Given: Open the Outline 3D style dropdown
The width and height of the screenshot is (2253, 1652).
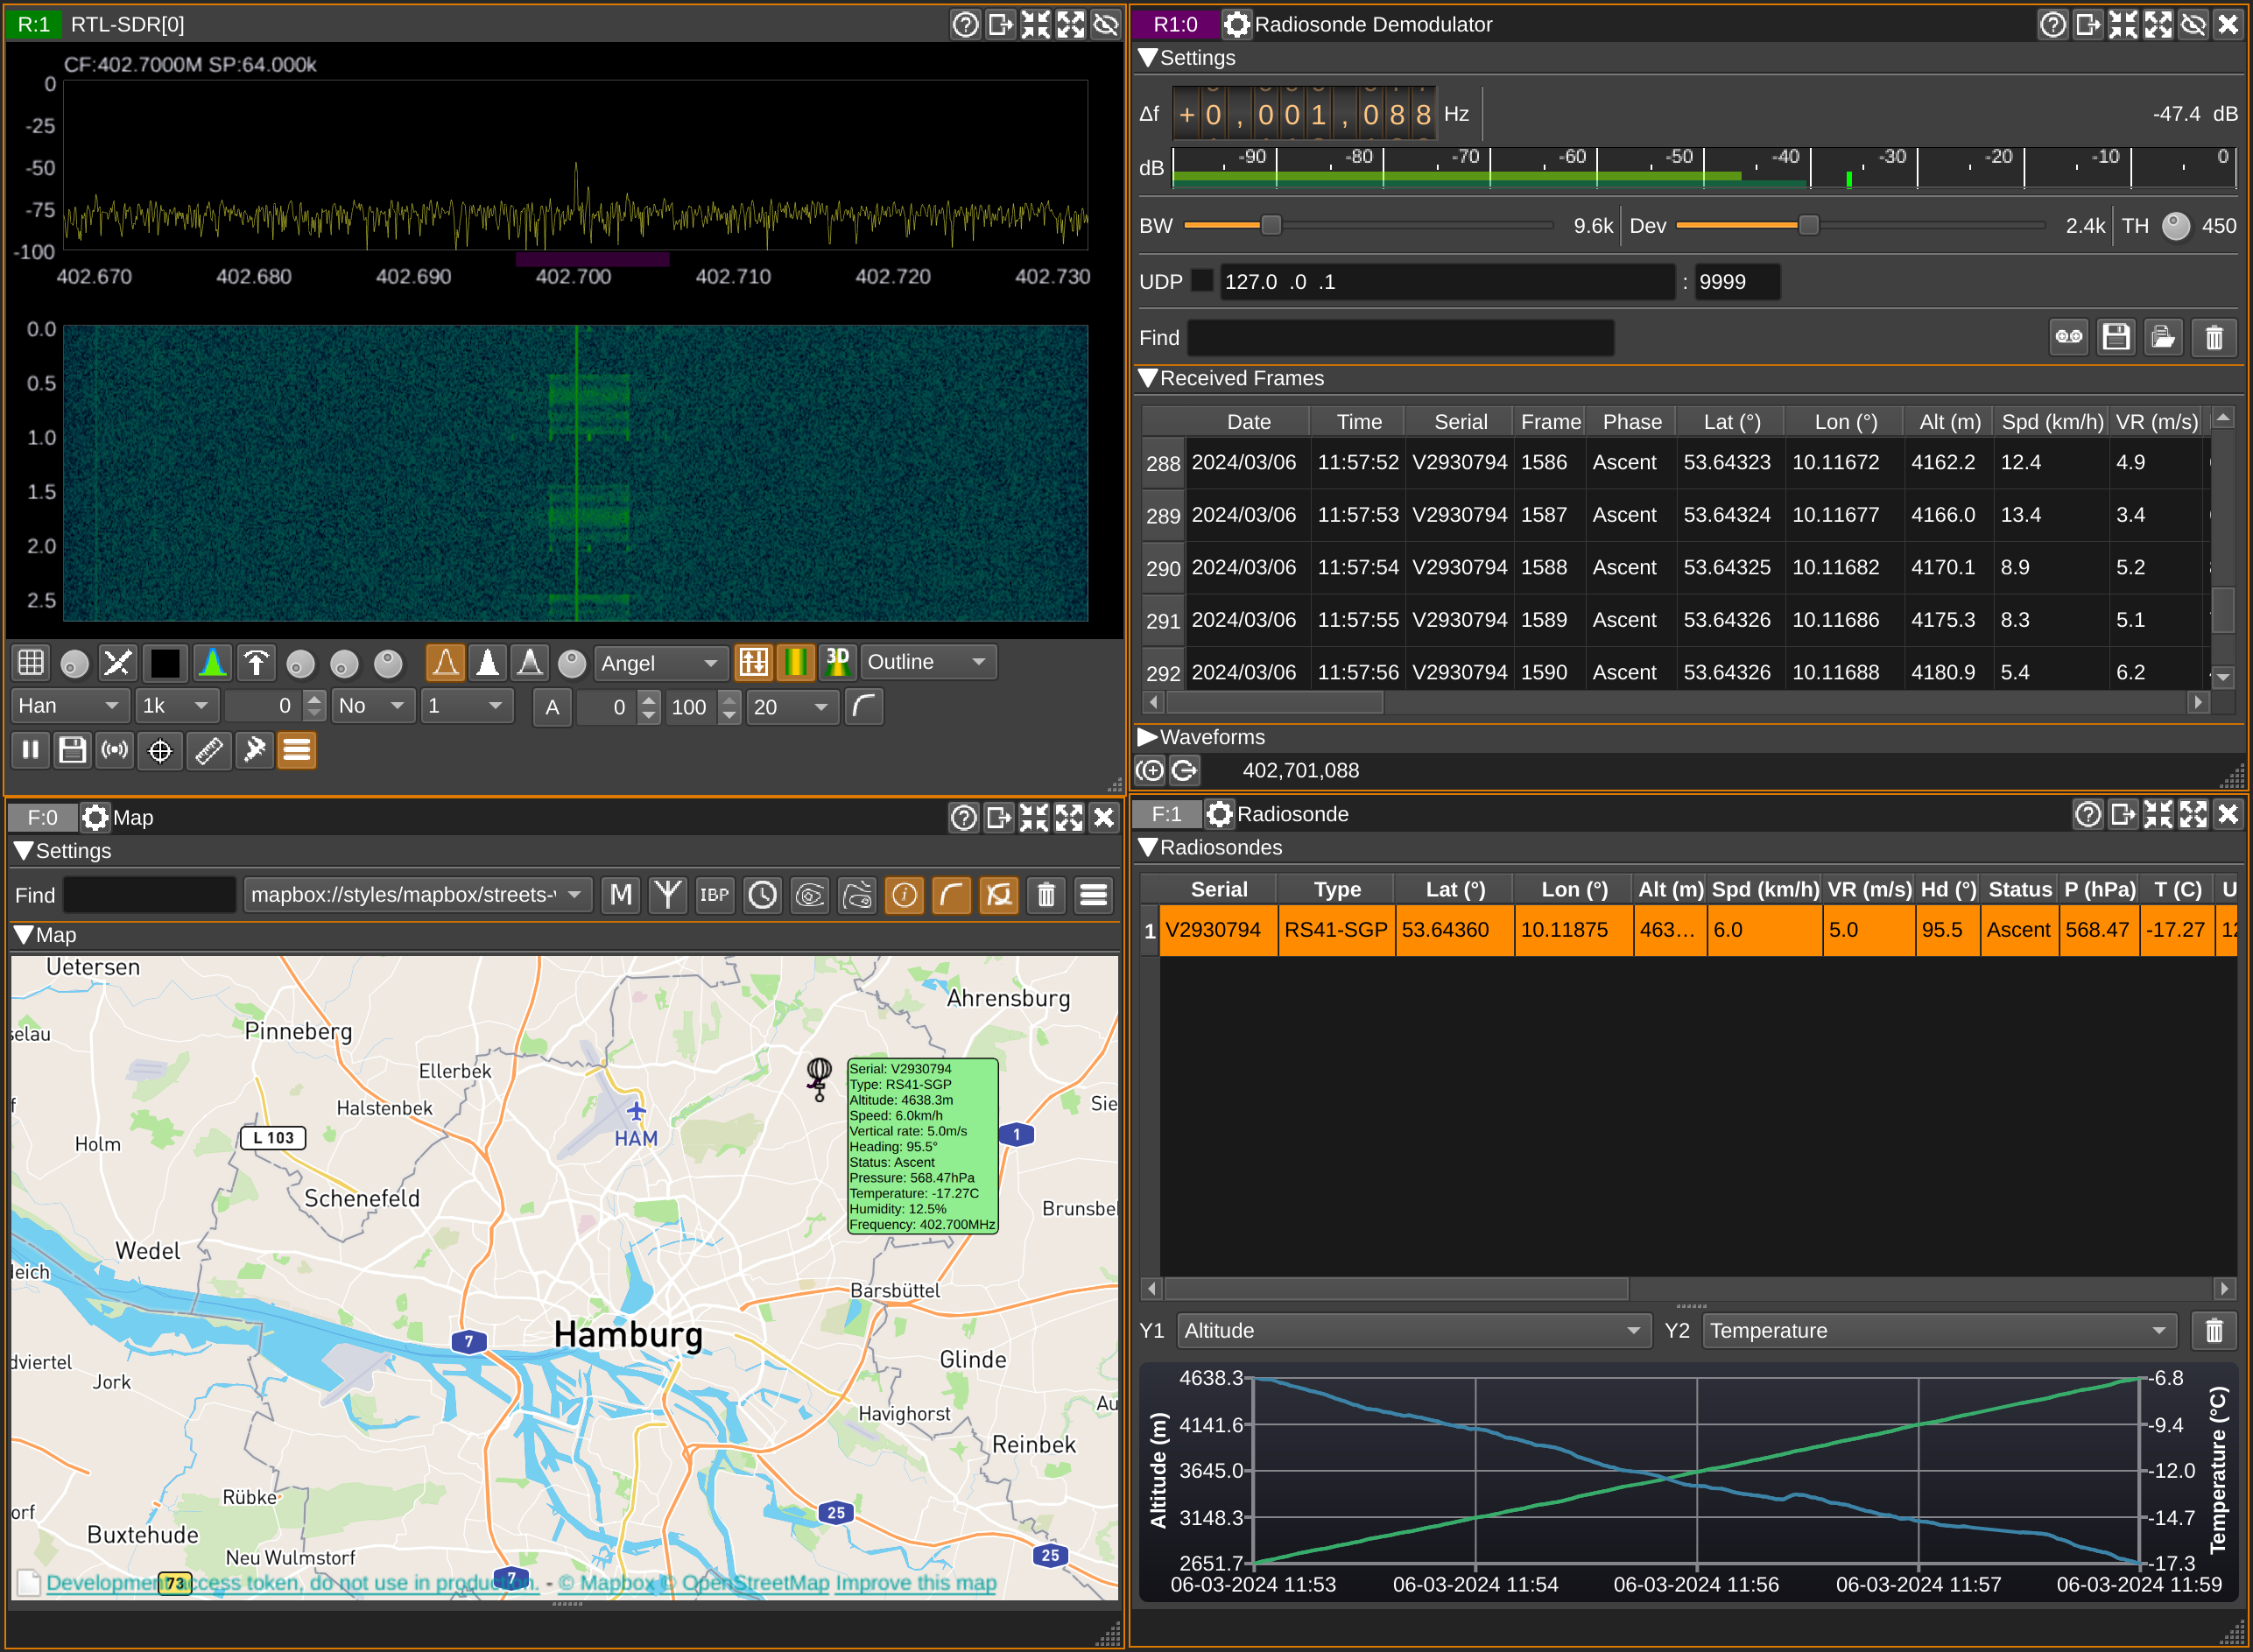Looking at the screenshot, I should click(x=927, y=663).
